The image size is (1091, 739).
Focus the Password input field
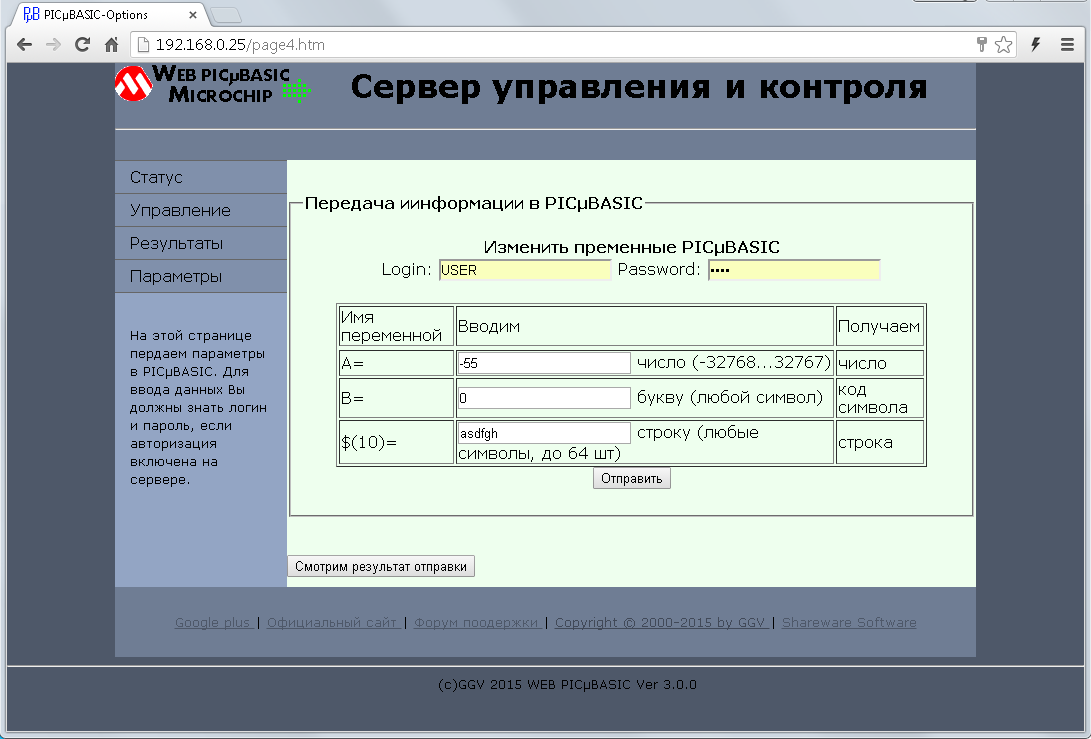pyautogui.click(x=794, y=270)
